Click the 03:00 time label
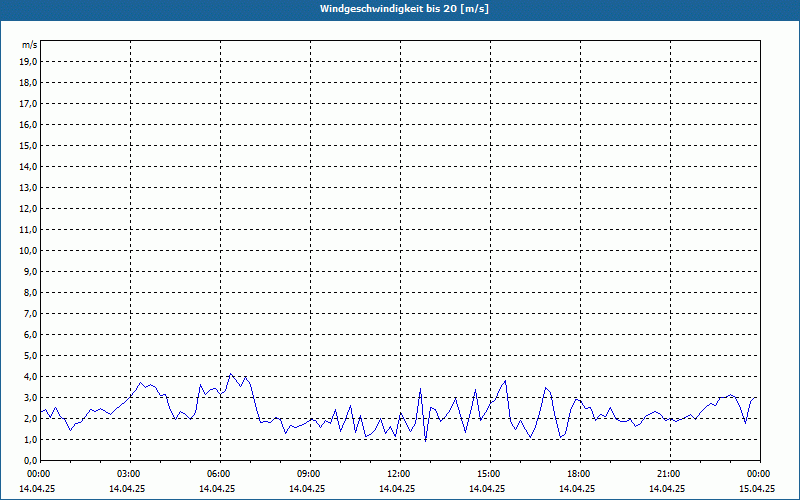 coord(131,474)
